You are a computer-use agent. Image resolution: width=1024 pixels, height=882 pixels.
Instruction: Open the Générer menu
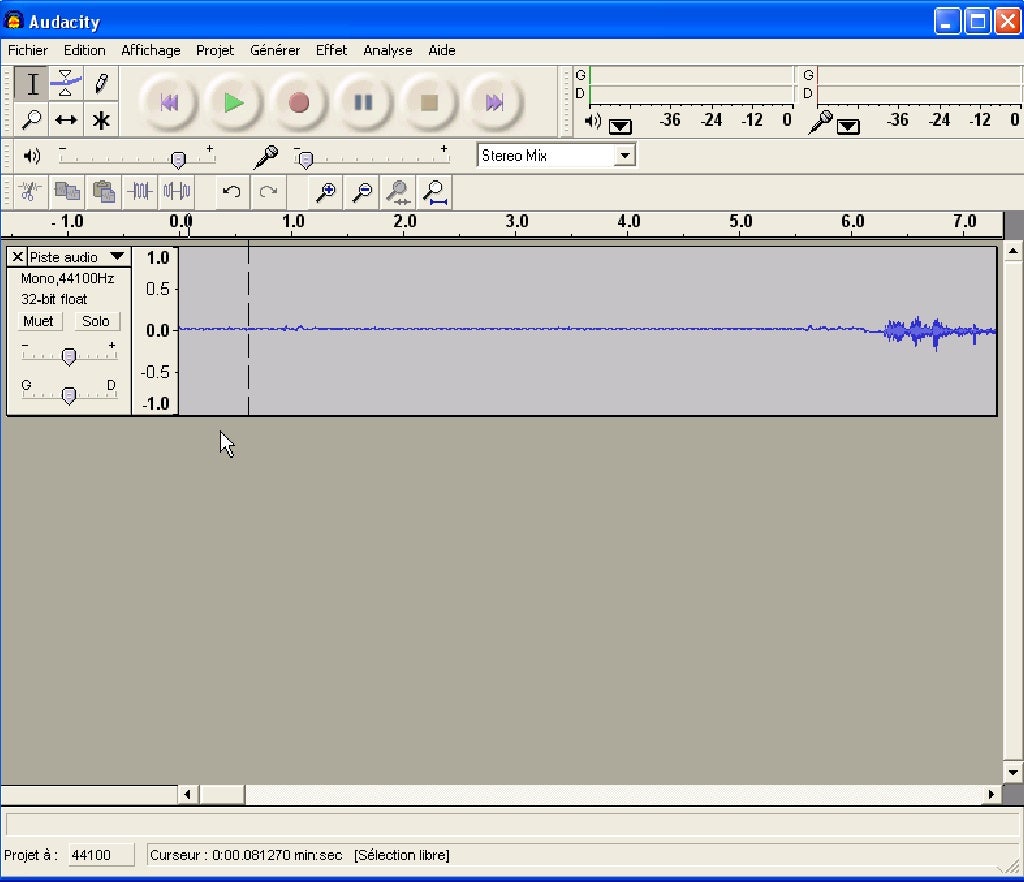275,50
